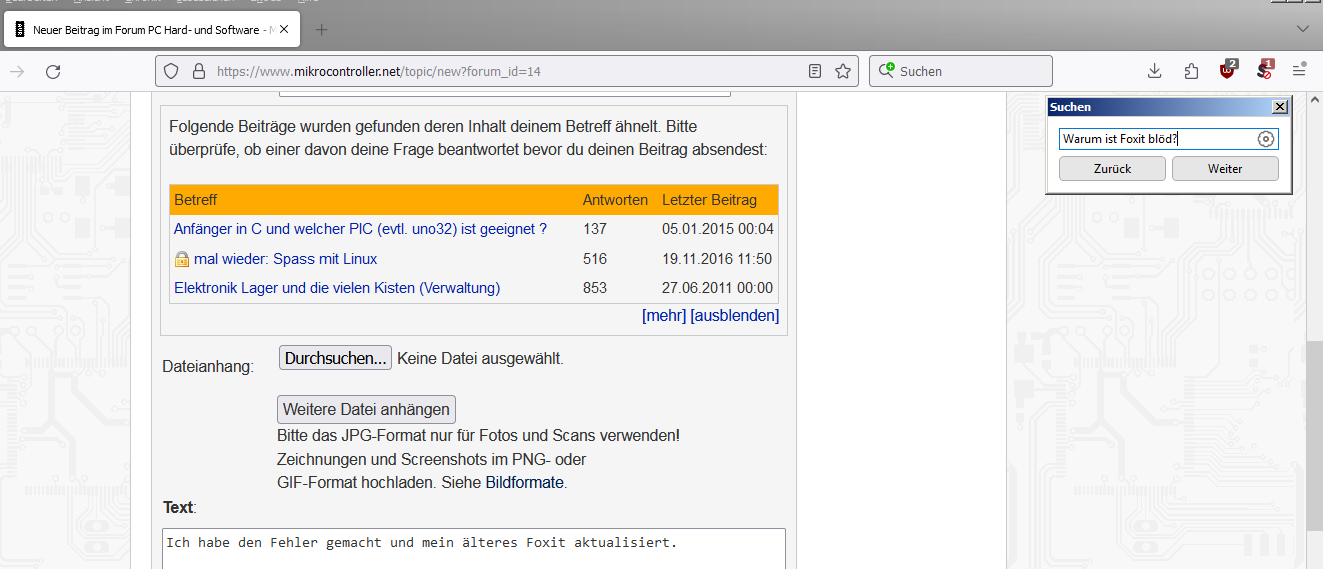This screenshot has height=569, width=1325.
Task: Open thread Elektronik Lager und die vielen Kisten
Action: pyautogui.click(x=337, y=288)
